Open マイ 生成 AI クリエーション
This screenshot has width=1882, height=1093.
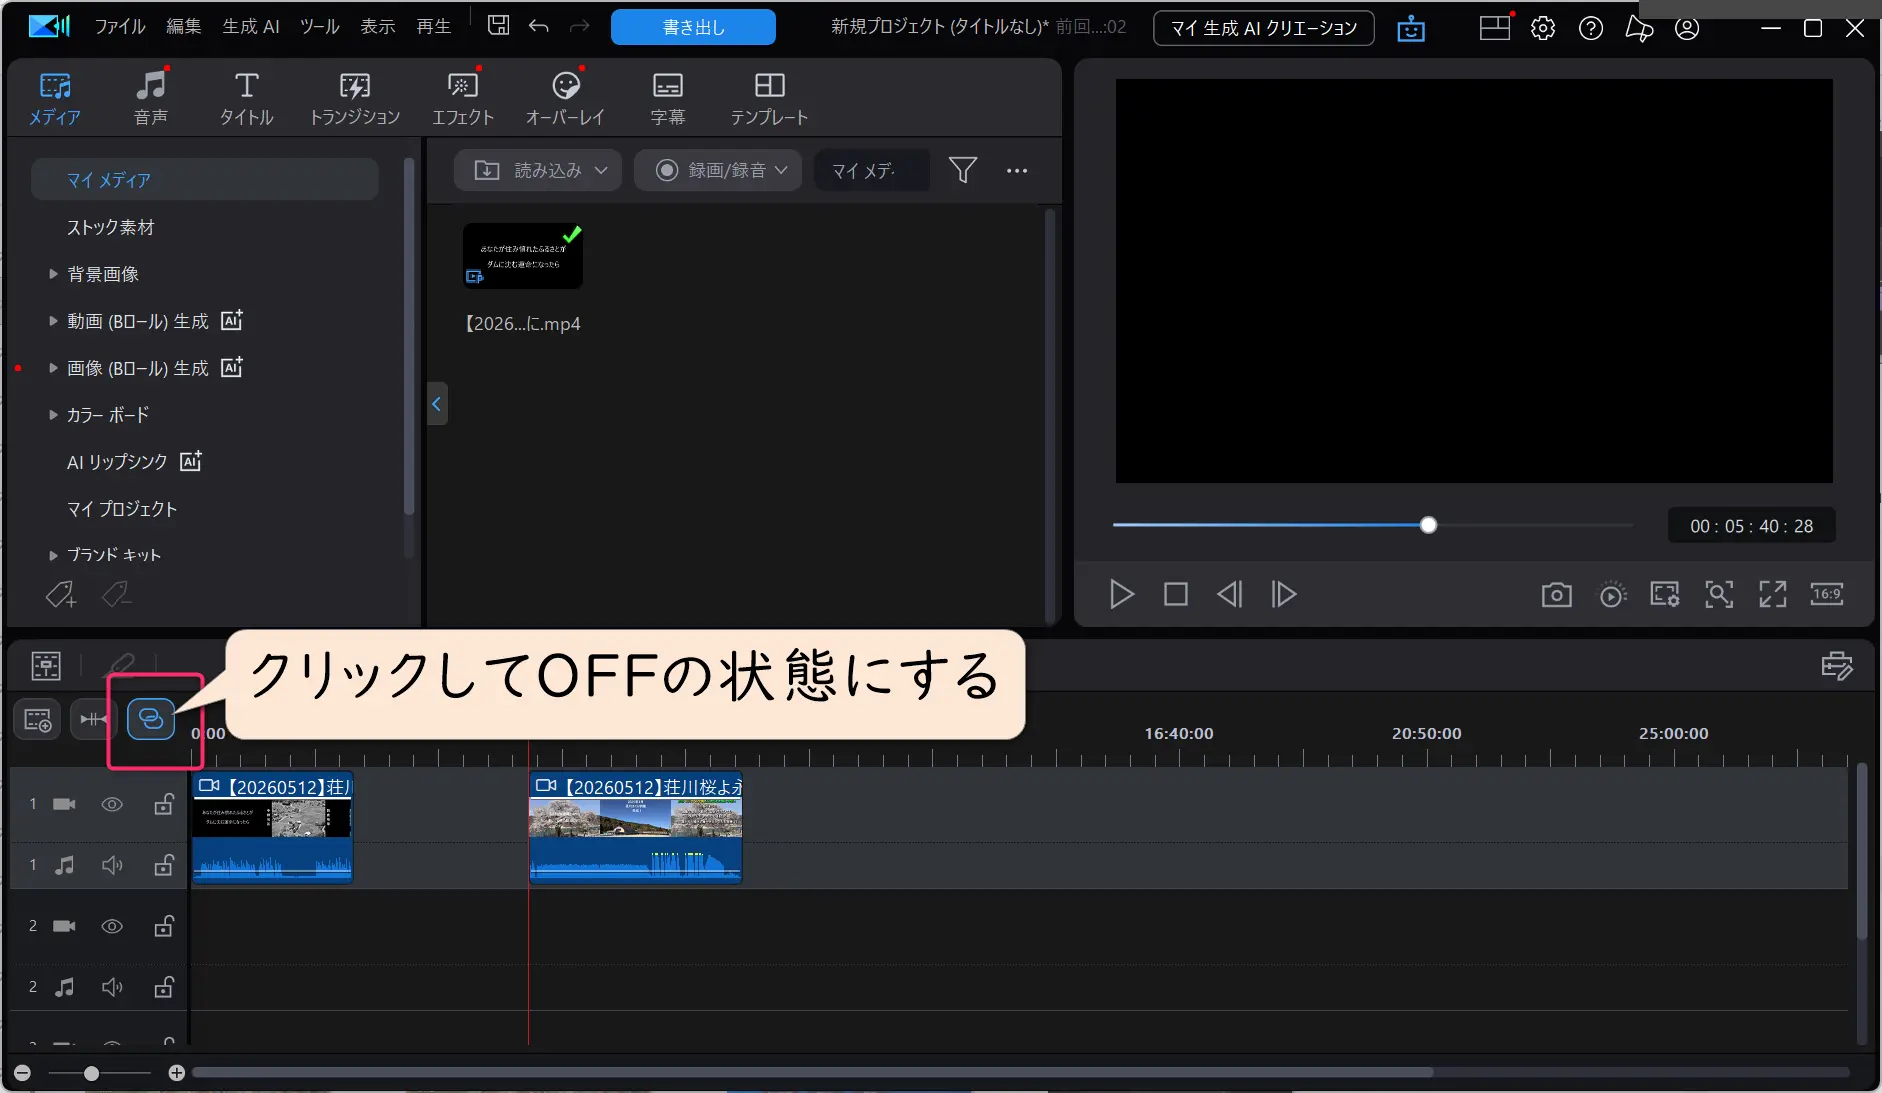[1263, 28]
